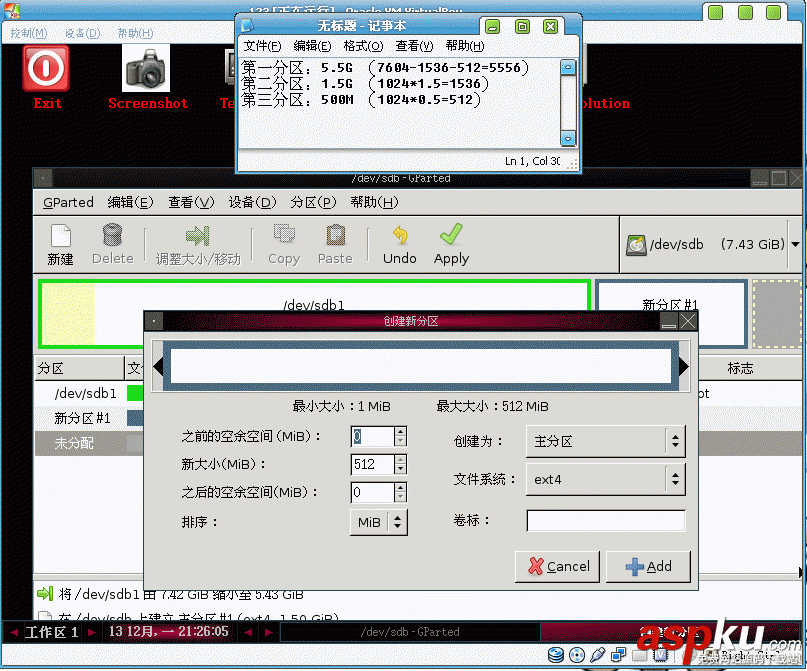Open Notepad 帮助(H) menu

click(x=465, y=46)
